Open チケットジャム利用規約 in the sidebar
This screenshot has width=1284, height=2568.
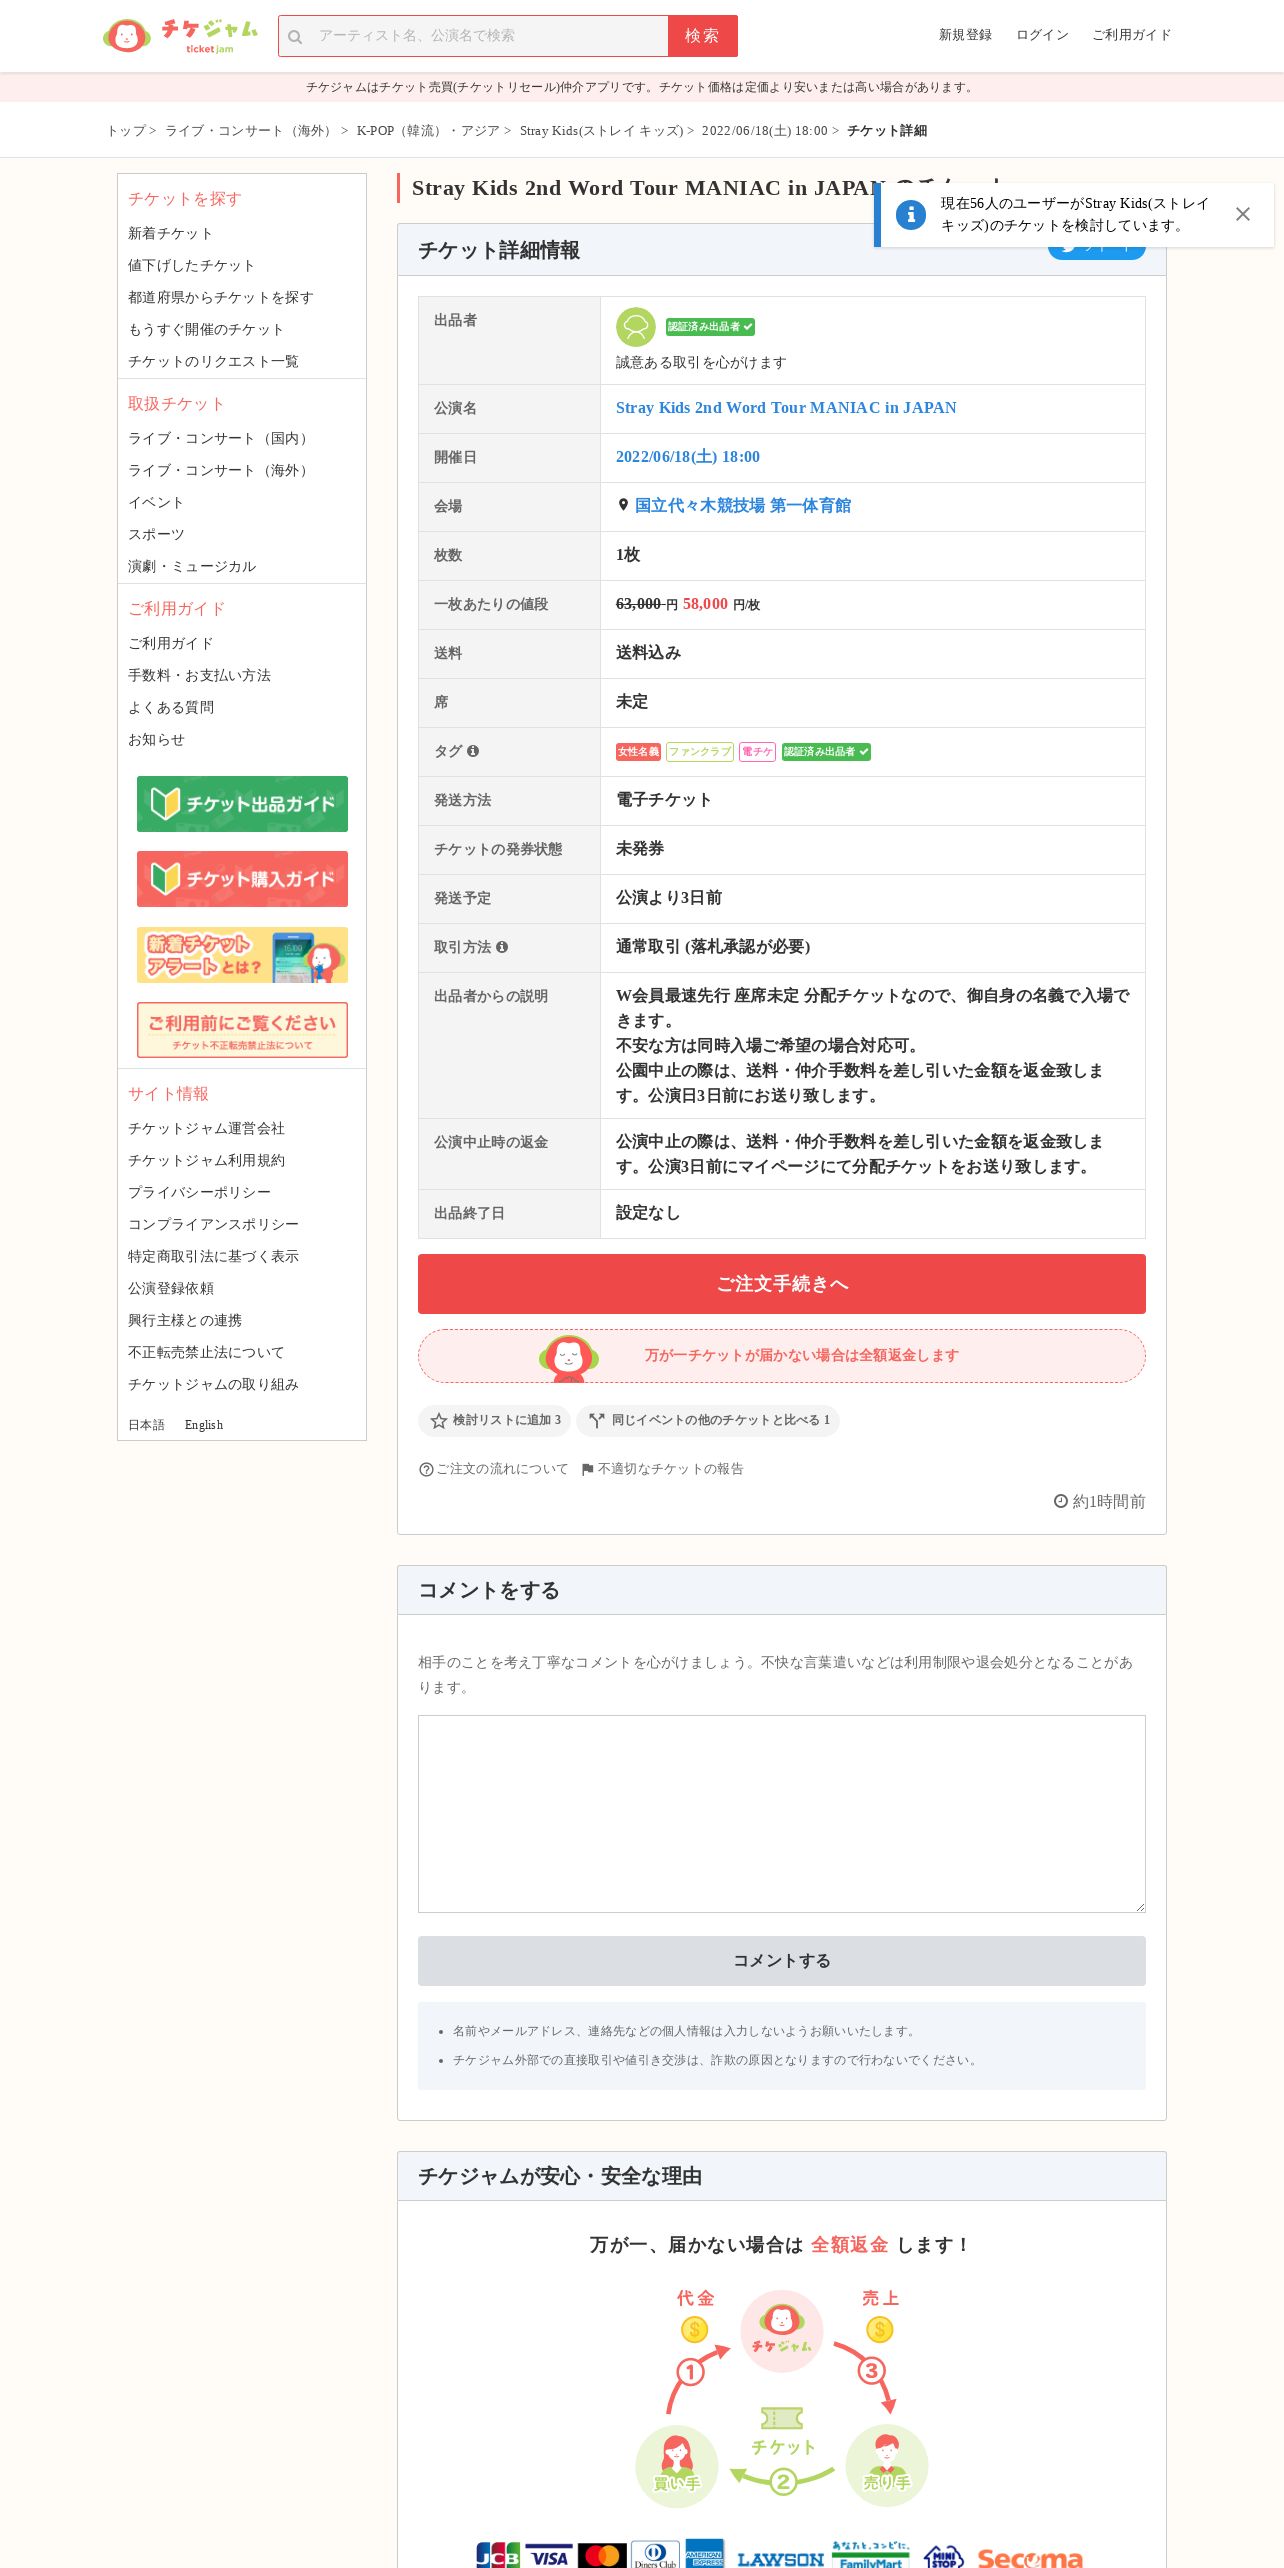(206, 1160)
